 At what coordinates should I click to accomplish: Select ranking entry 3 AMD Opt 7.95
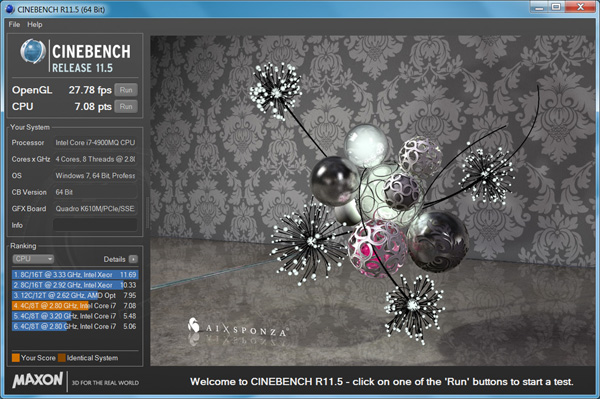[x=75, y=295]
